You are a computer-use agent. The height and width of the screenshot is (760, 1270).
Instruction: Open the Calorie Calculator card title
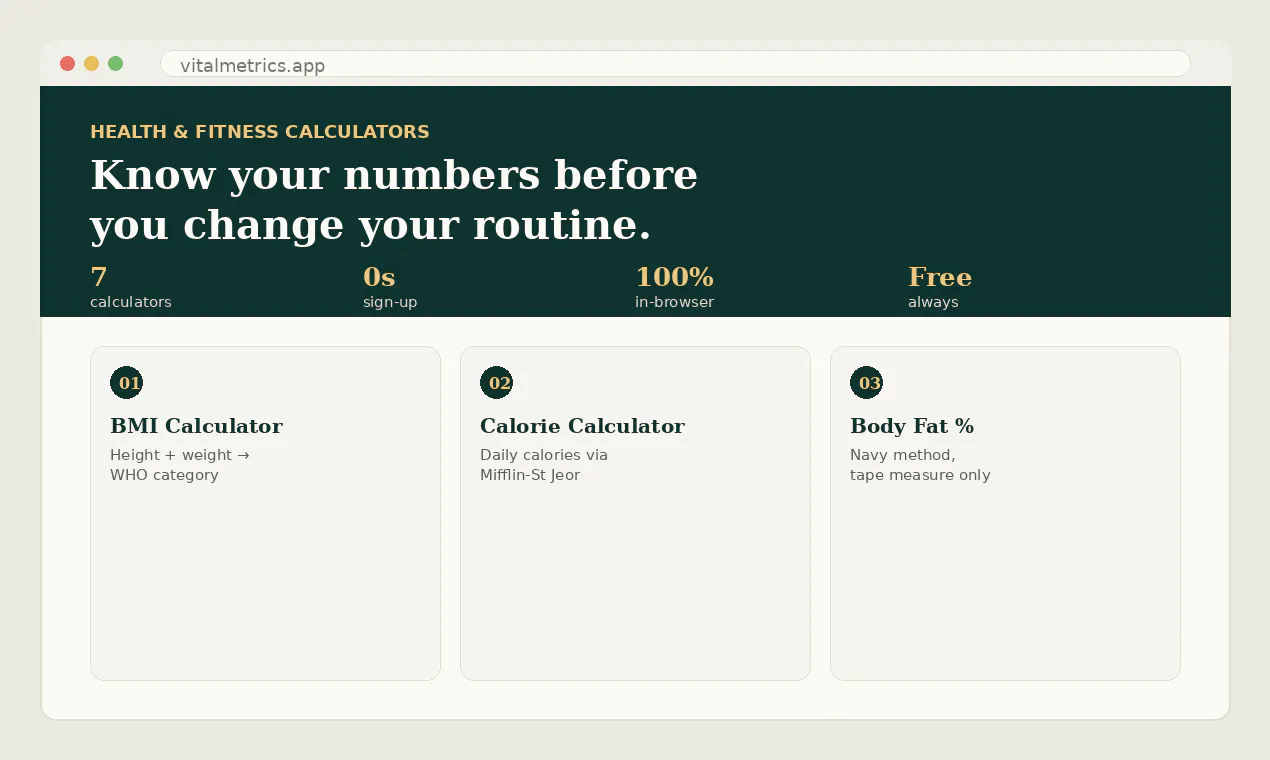point(582,426)
